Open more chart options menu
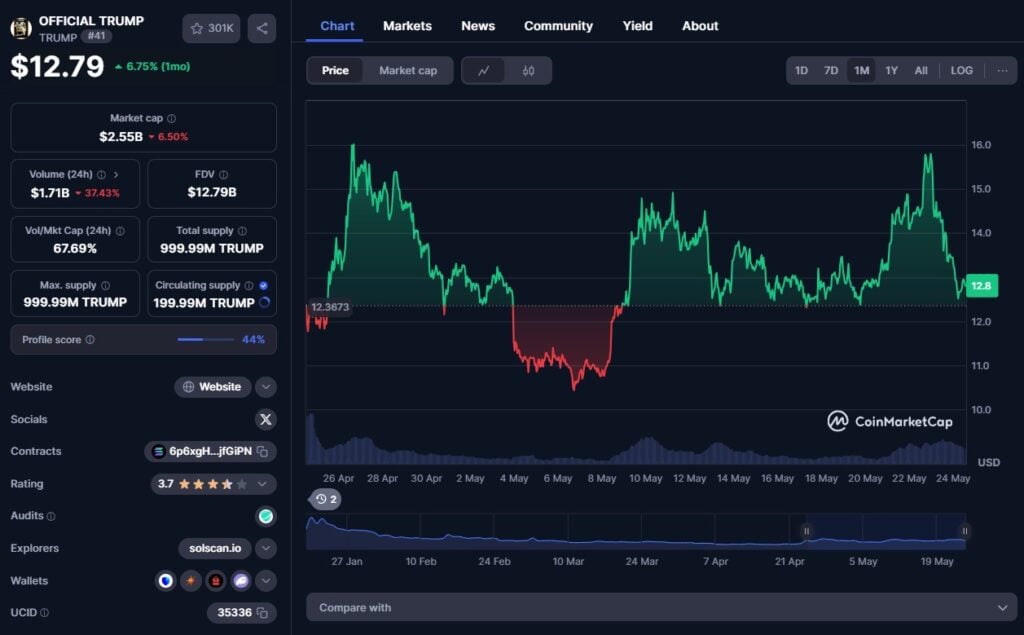Screen dimensions: 1024x635 (x=1002, y=71)
